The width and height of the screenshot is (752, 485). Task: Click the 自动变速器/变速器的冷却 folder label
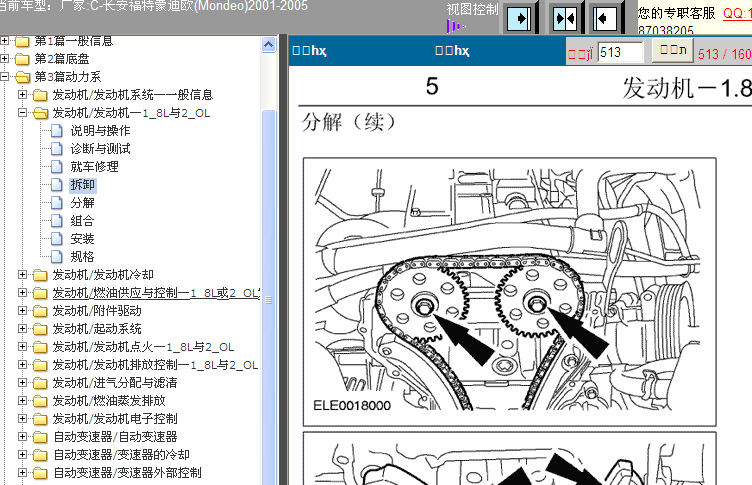click(121, 455)
